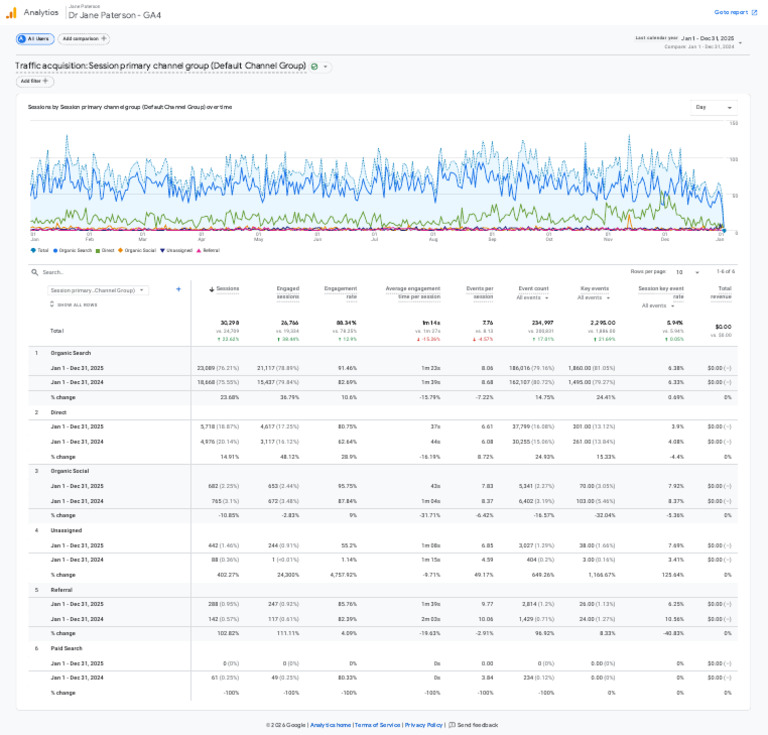Click the Sessions sort arrow icon

[212, 289]
